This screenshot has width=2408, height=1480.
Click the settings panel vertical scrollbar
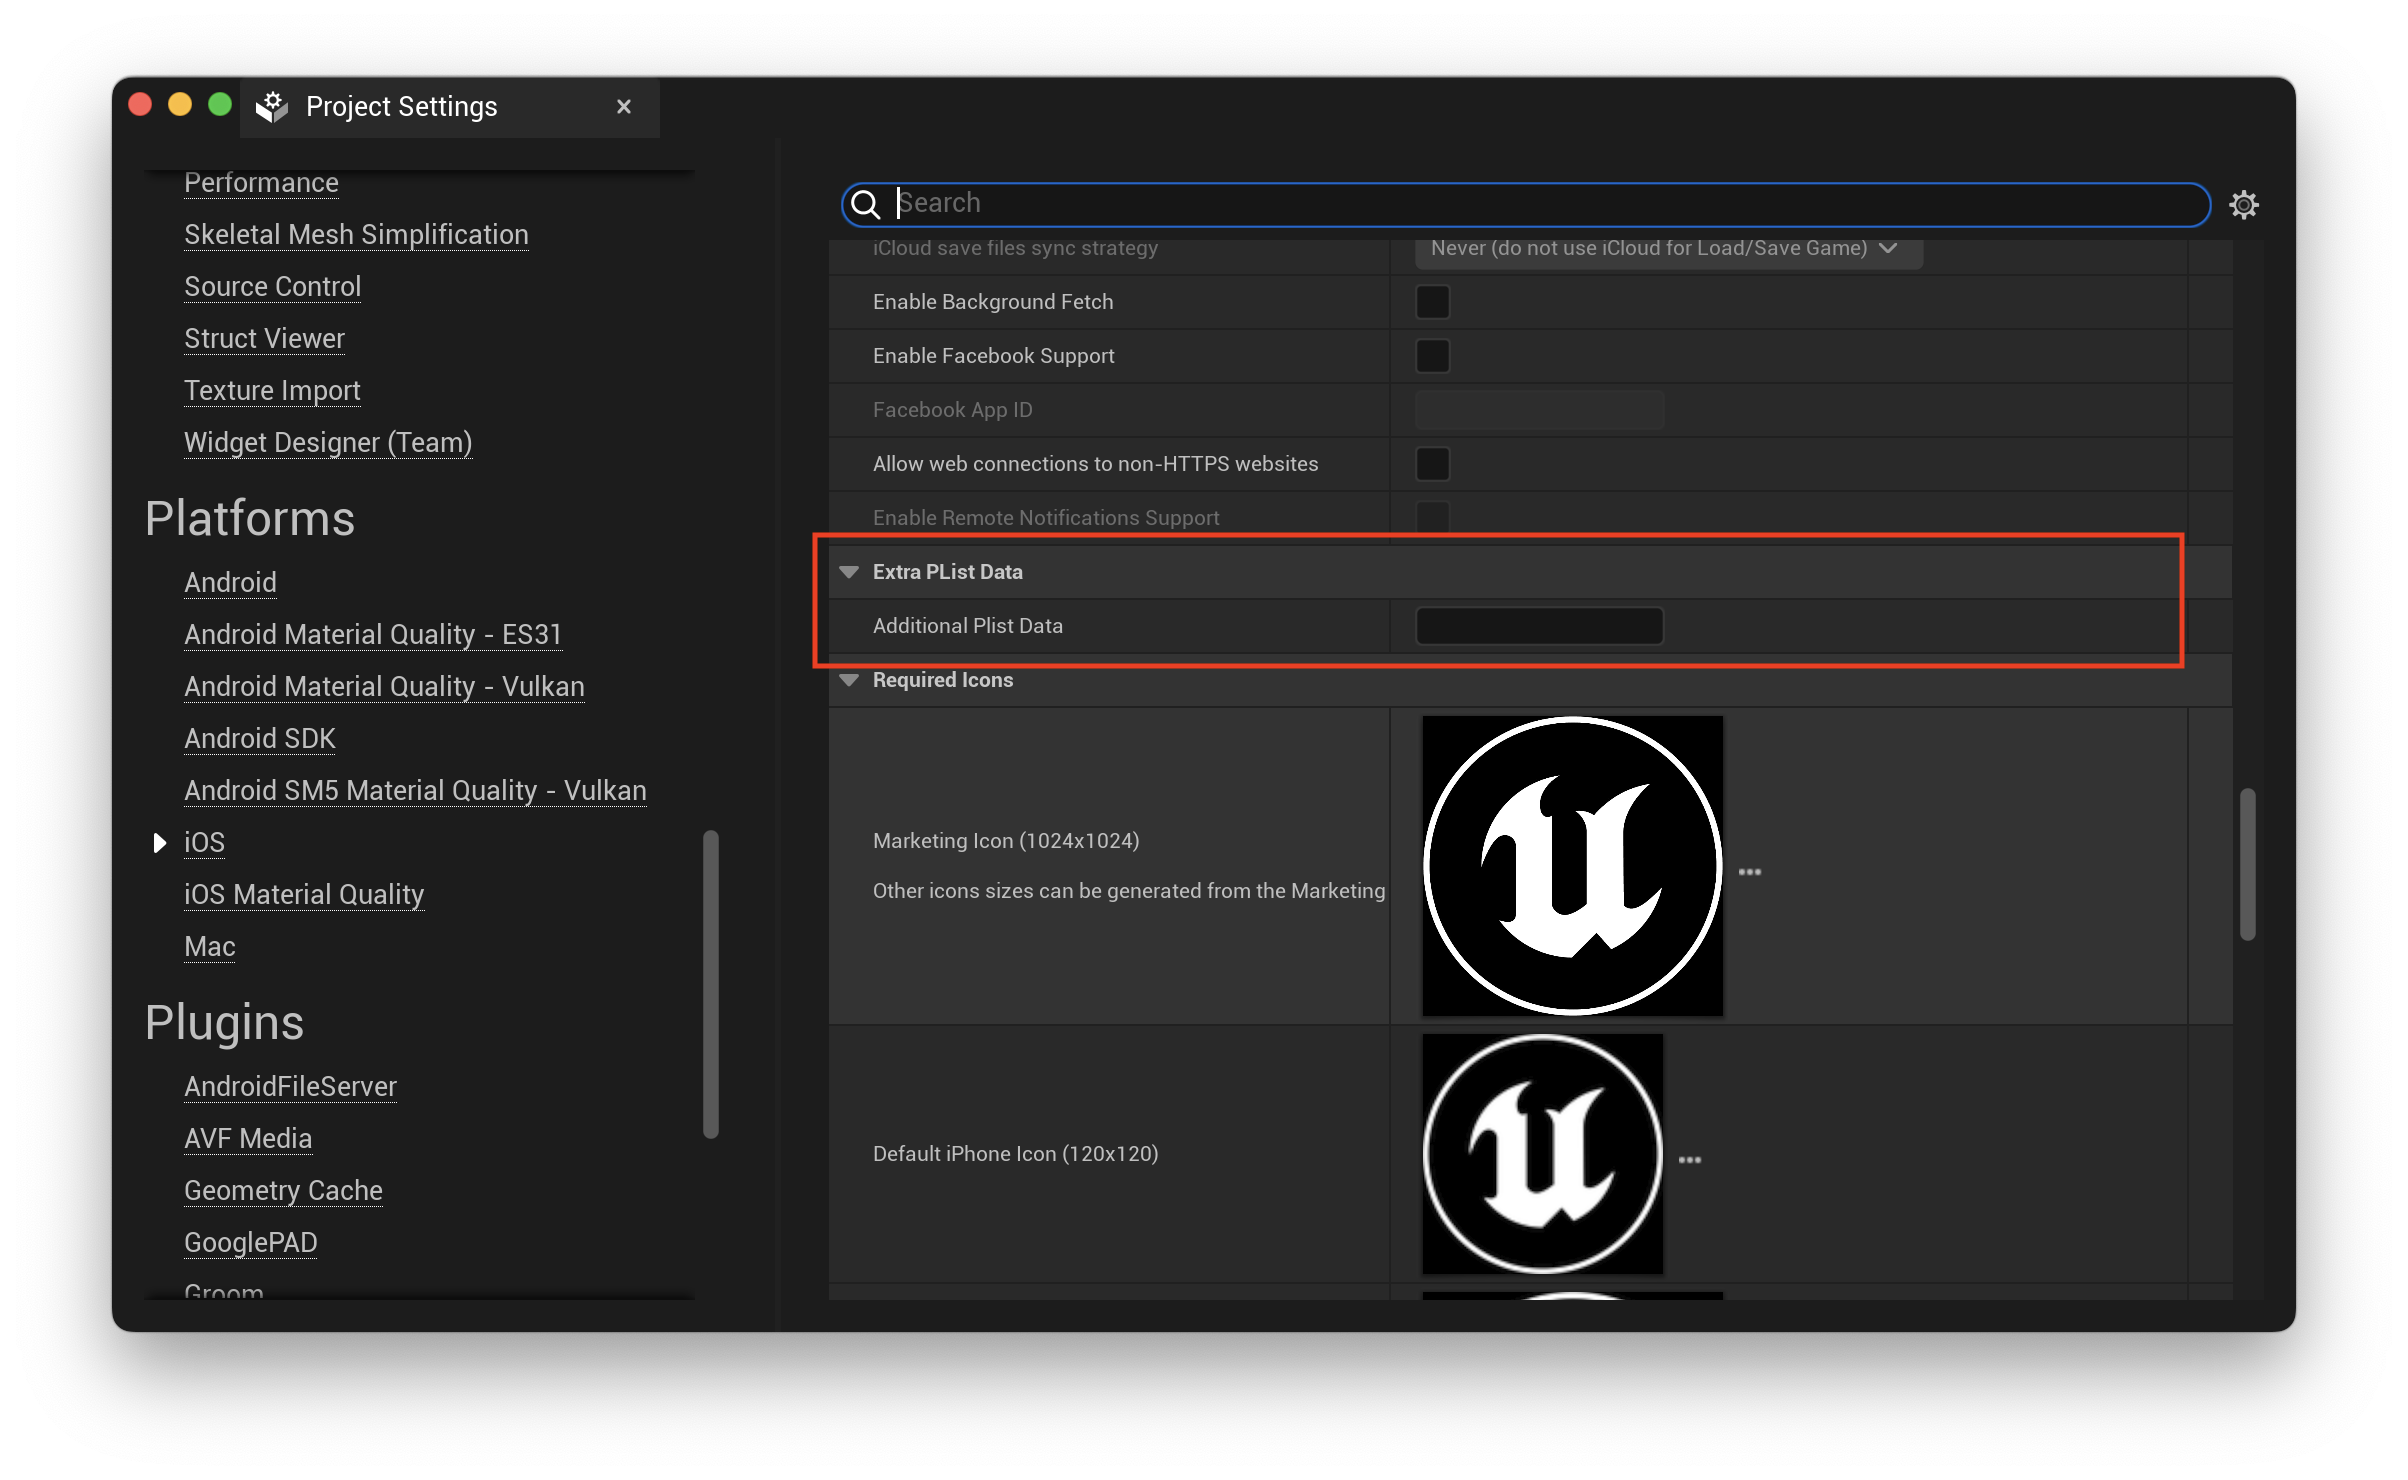tap(2248, 865)
